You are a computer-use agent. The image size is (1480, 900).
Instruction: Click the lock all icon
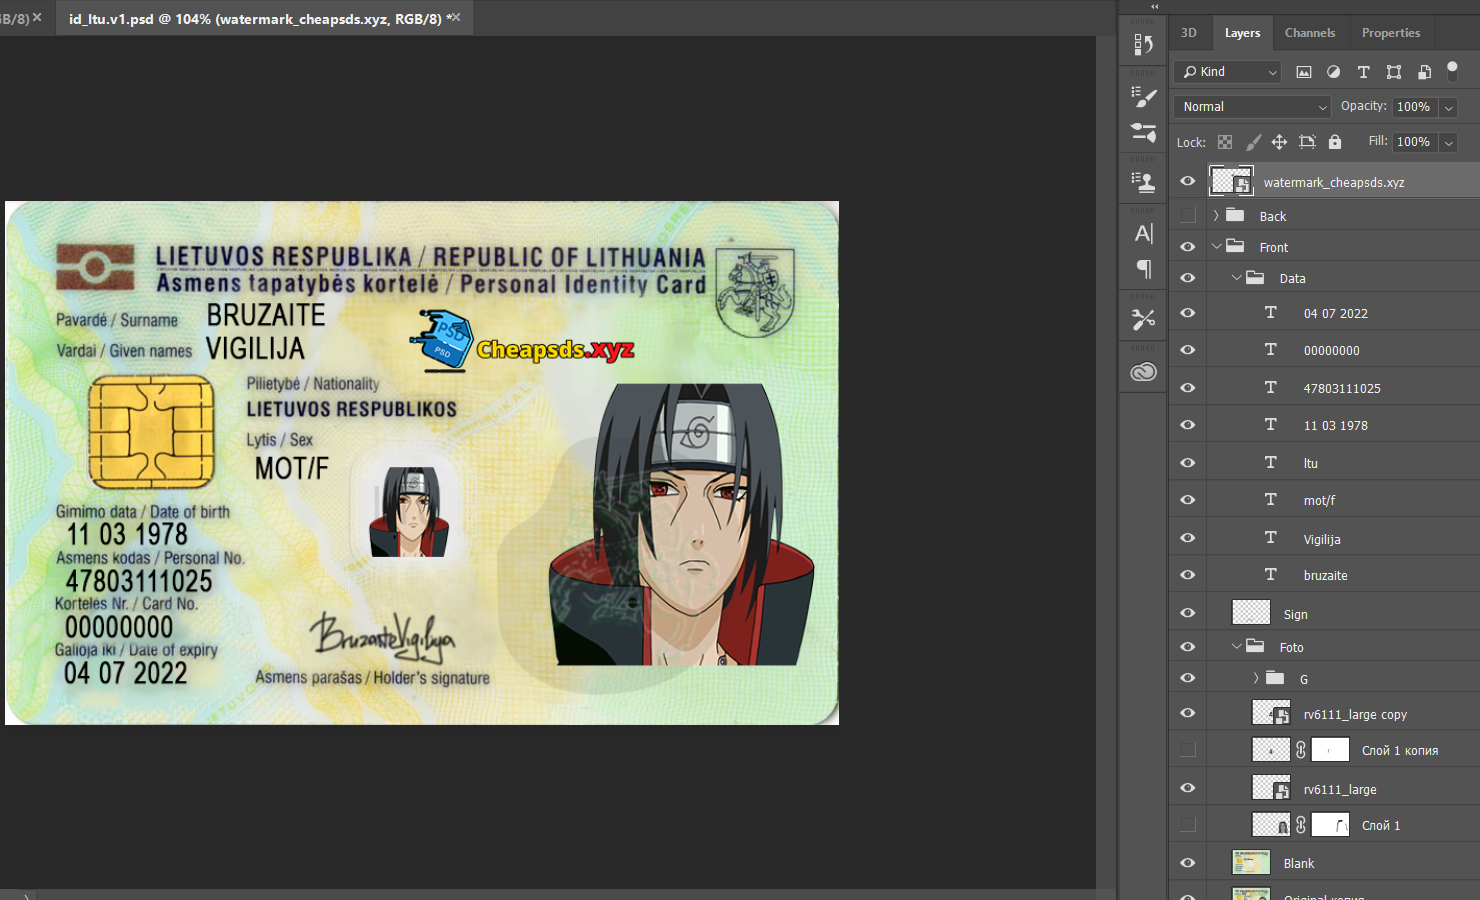click(1334, 142)
